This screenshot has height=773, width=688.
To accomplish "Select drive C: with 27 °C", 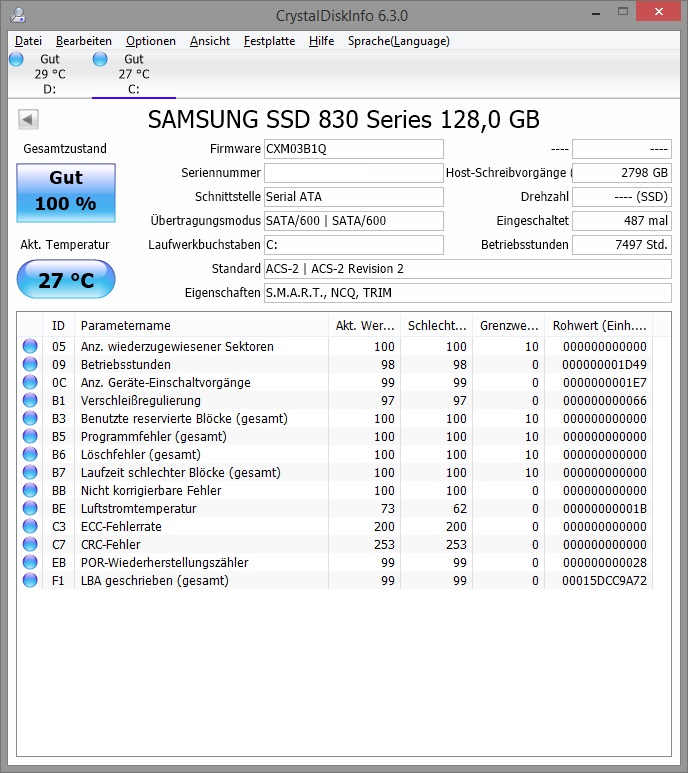I will [134, 74].
